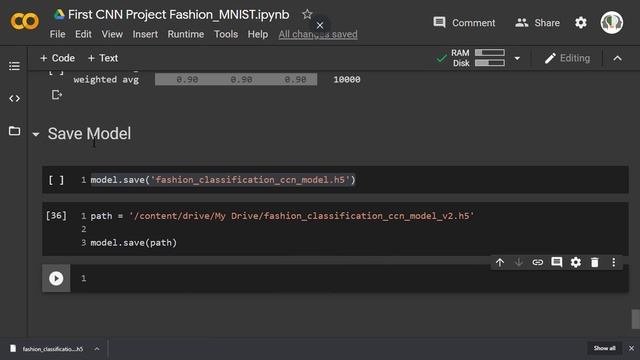
Task: Click the user account avatar
Action: 611,22
